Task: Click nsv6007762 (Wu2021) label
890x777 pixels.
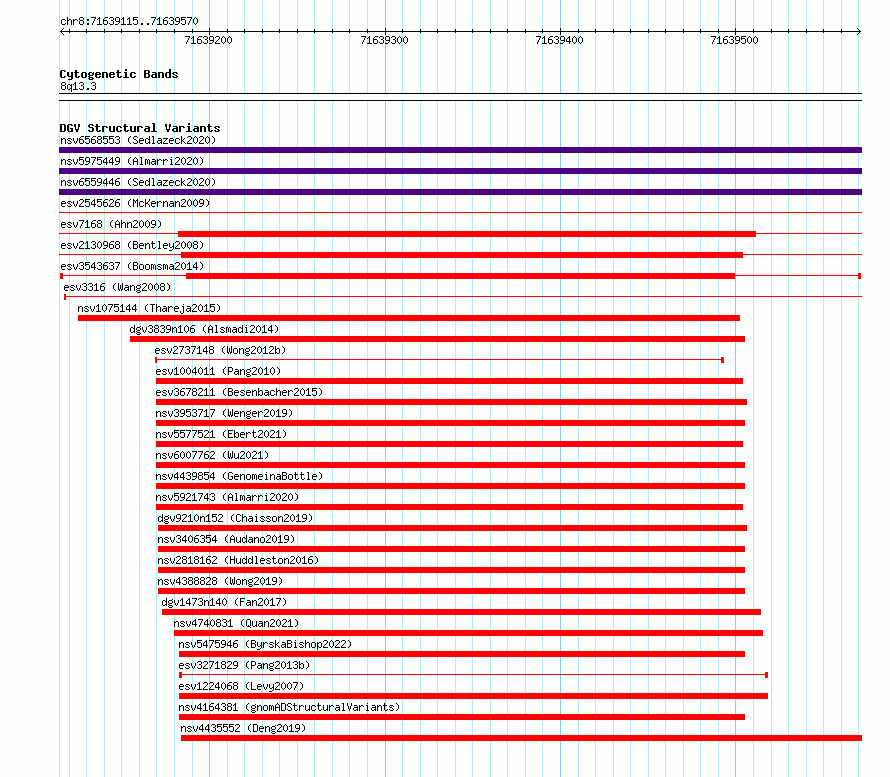Action: [212, 455]
